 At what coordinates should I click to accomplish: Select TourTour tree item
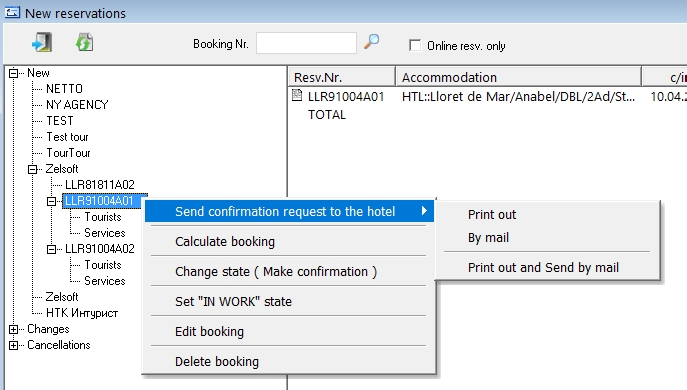tap(68, 153)
